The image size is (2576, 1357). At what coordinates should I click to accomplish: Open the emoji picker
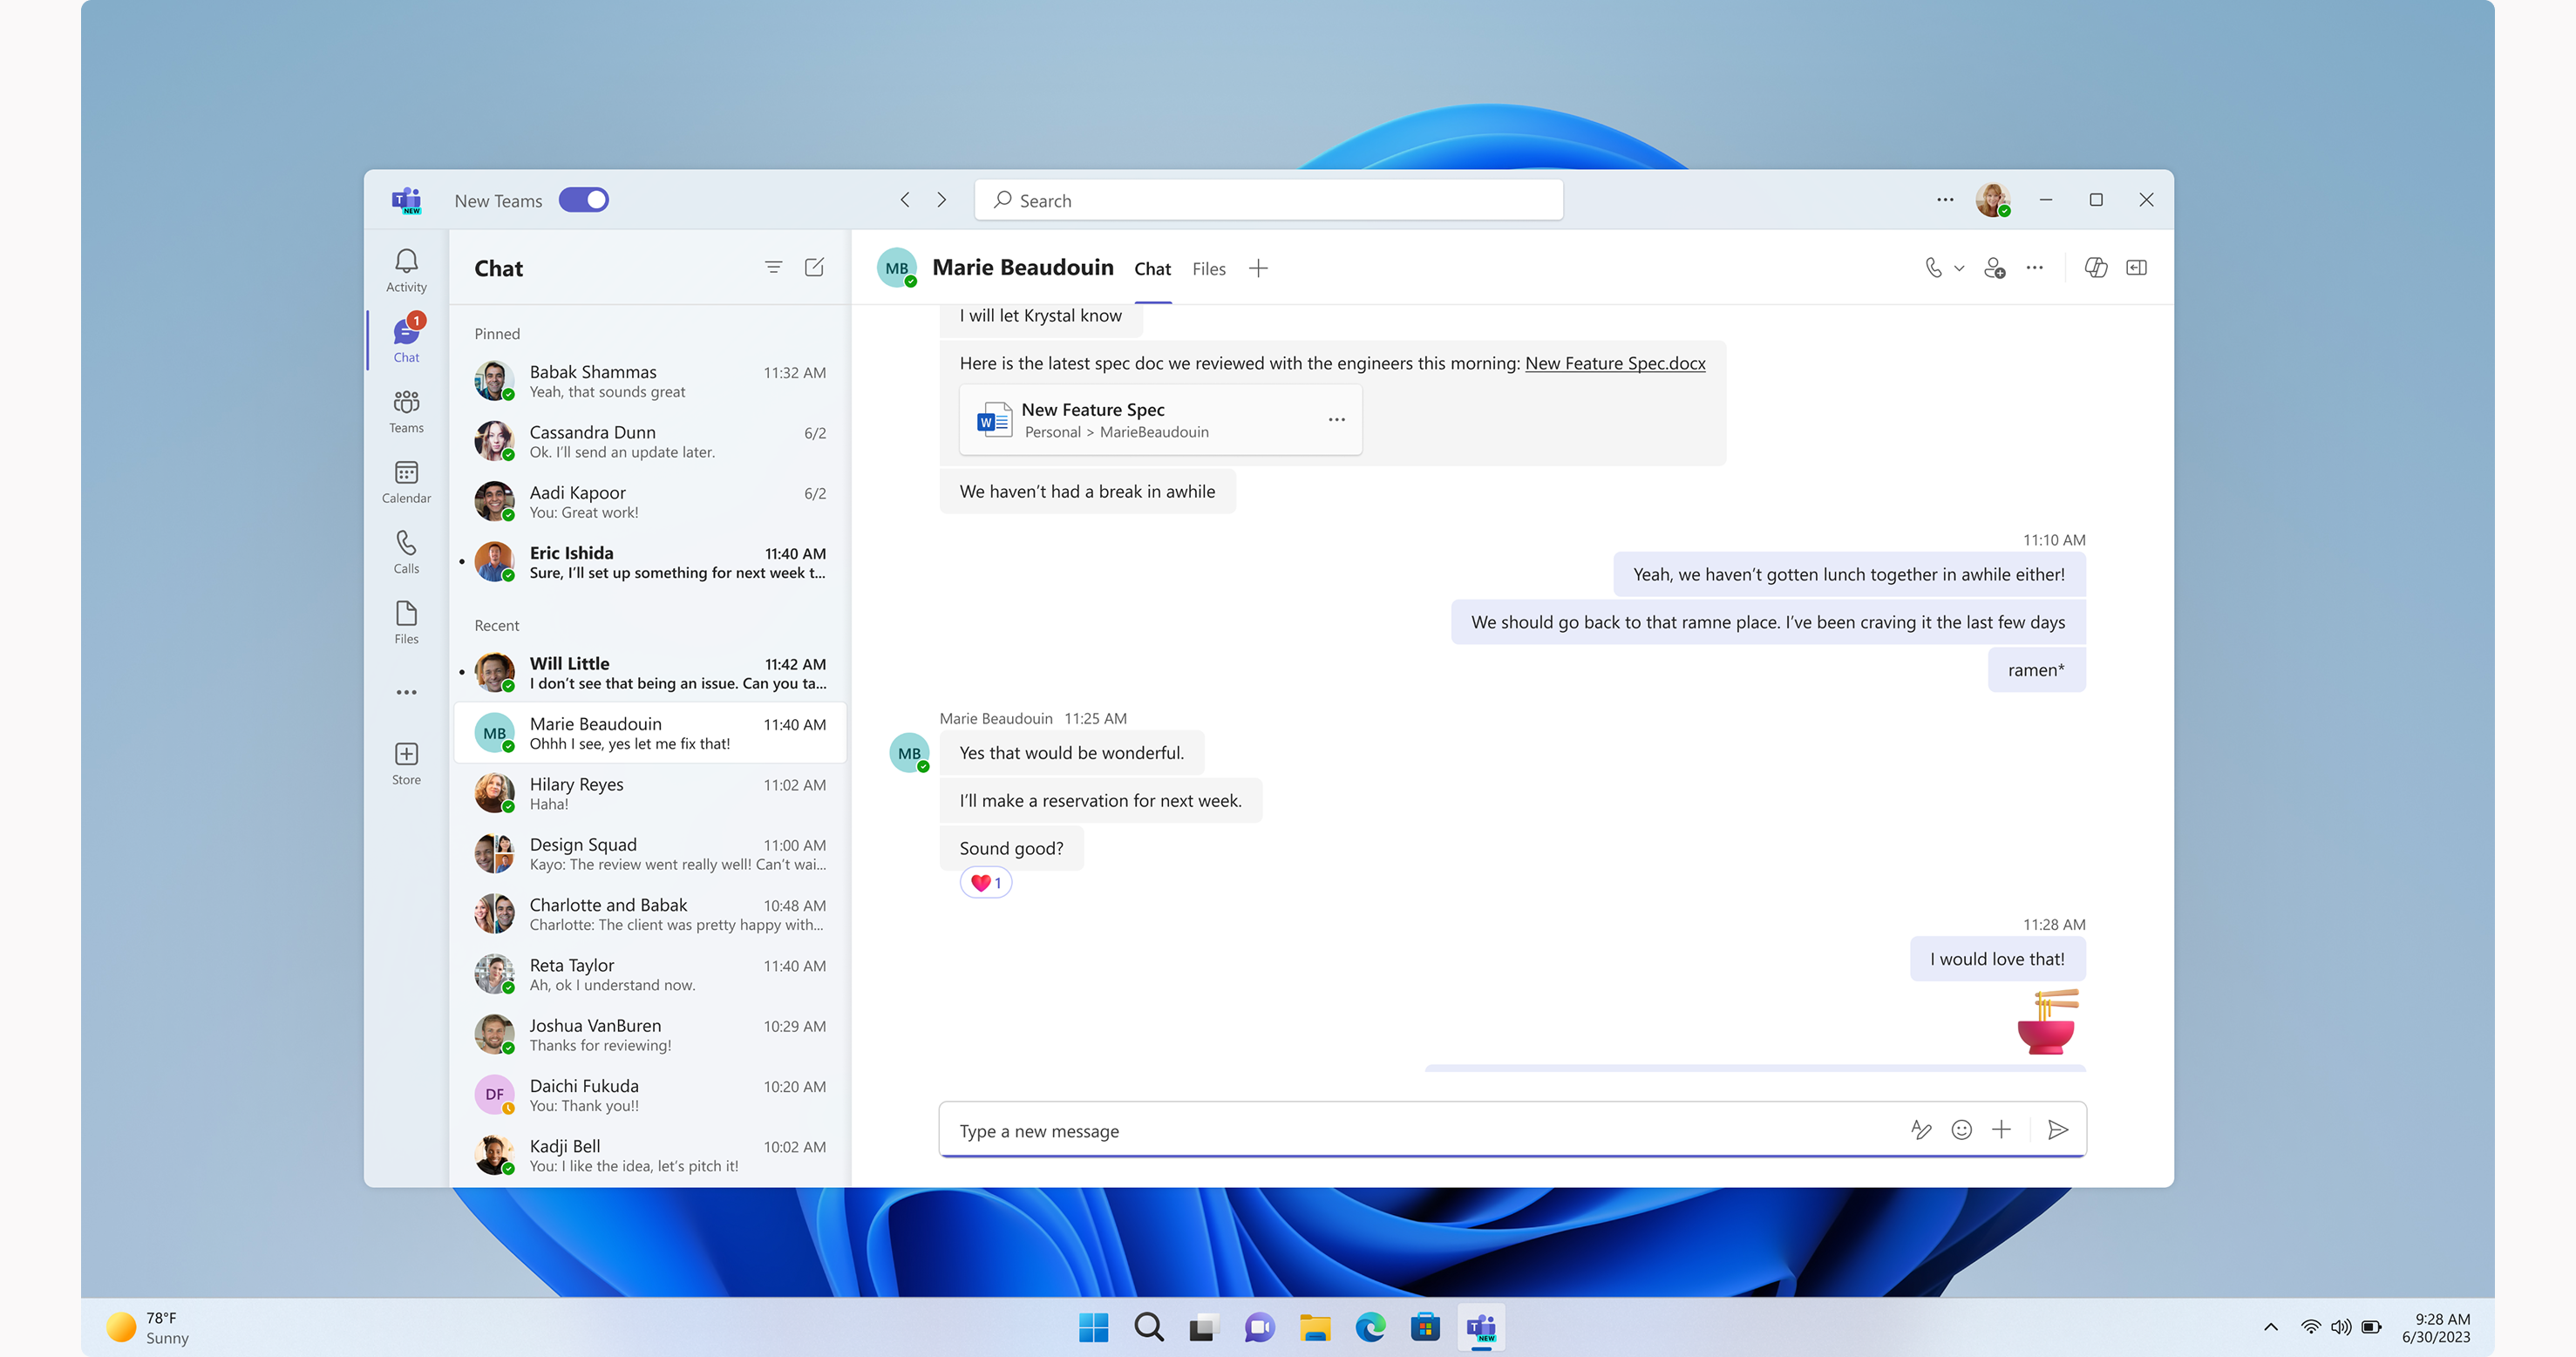pyautogui.click(x=1962, y=1130)
